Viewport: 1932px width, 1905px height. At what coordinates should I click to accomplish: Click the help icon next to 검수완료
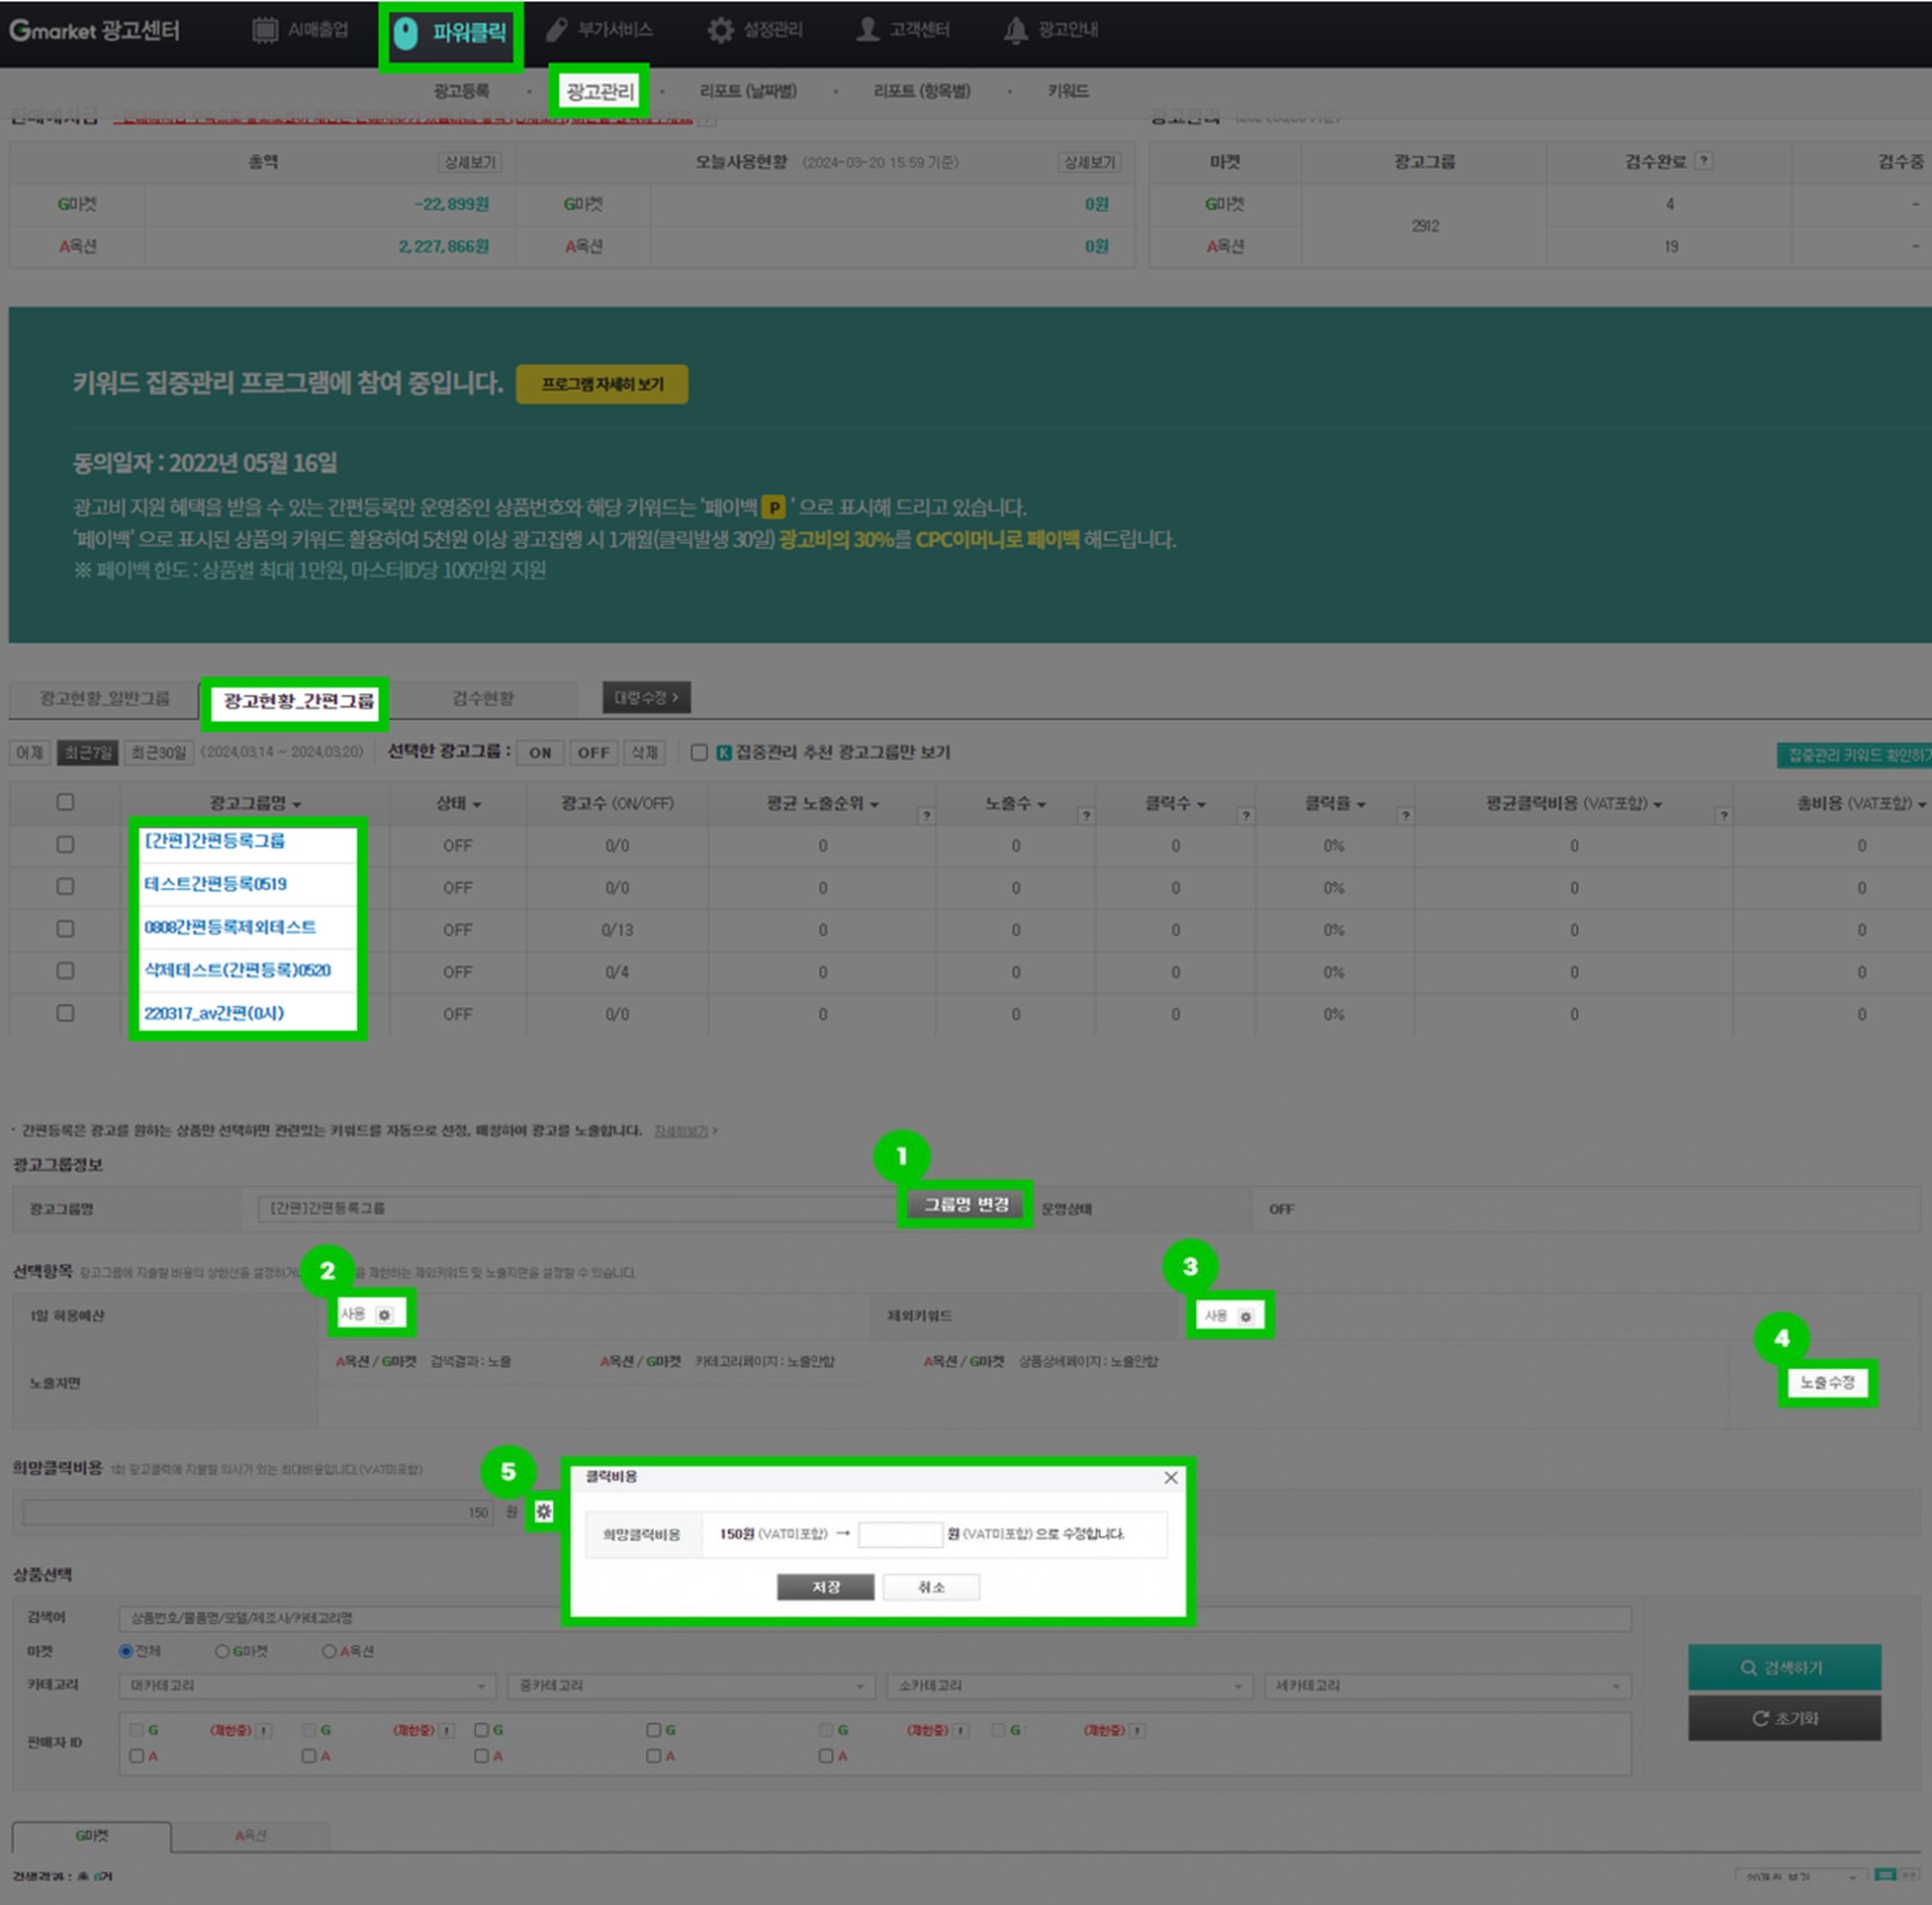coord(1704,161)
